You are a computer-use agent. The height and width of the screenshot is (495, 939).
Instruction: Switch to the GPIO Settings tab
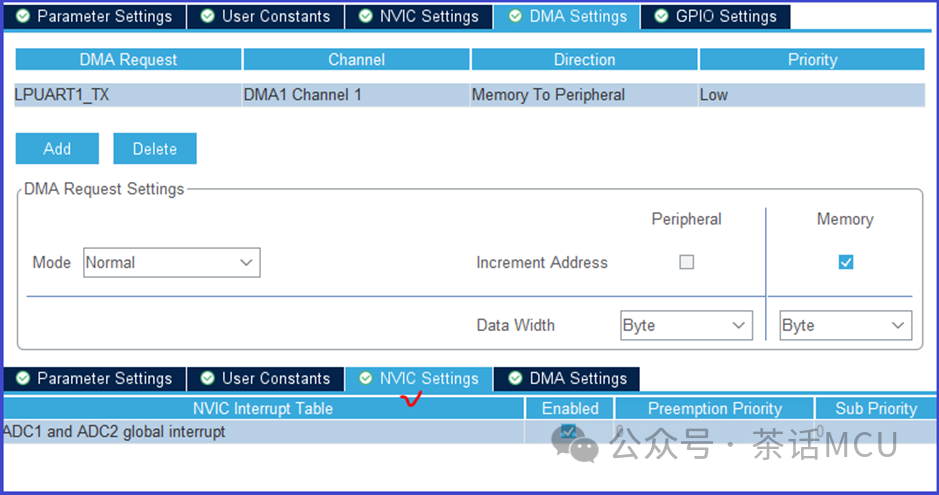(716, 16)
